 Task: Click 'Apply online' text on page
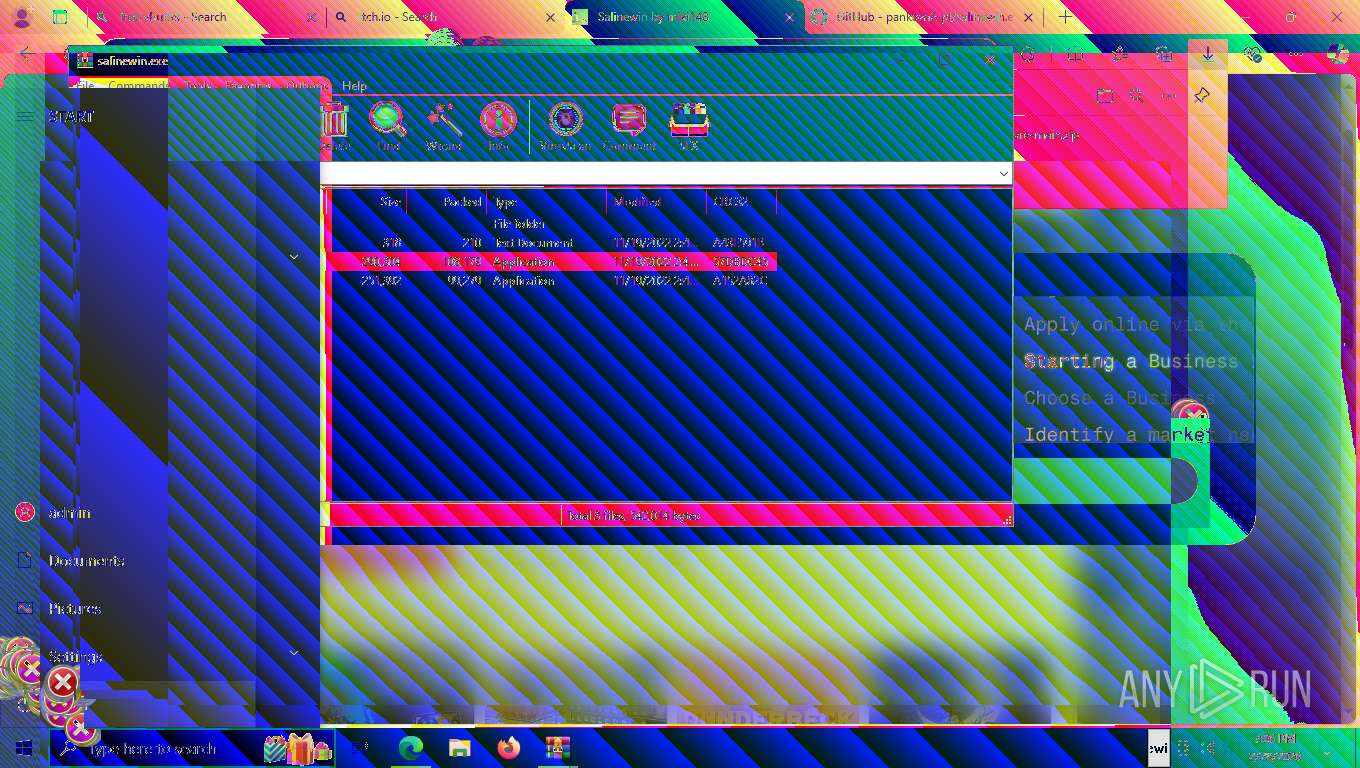[x=1091, y=324]
